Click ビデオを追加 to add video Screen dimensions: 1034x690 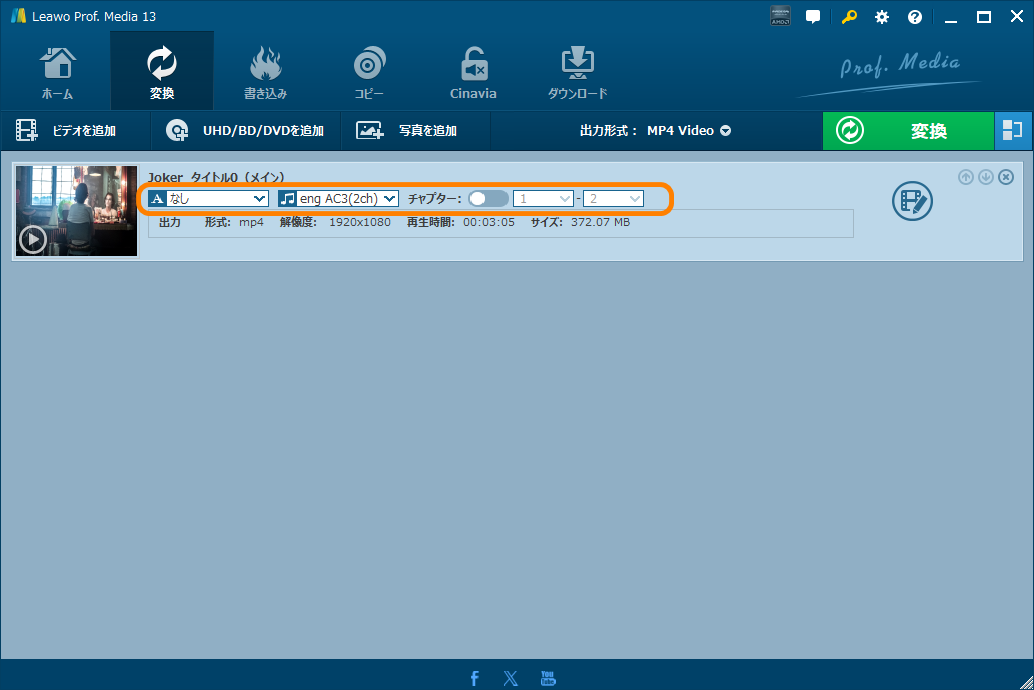66,131
